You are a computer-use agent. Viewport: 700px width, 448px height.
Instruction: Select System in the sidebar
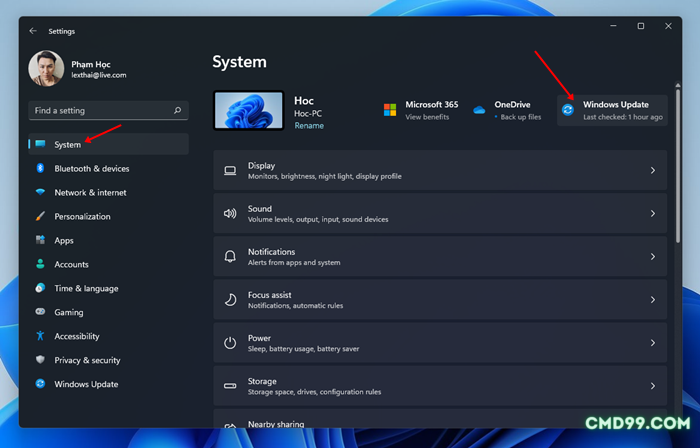coord(108,144)
